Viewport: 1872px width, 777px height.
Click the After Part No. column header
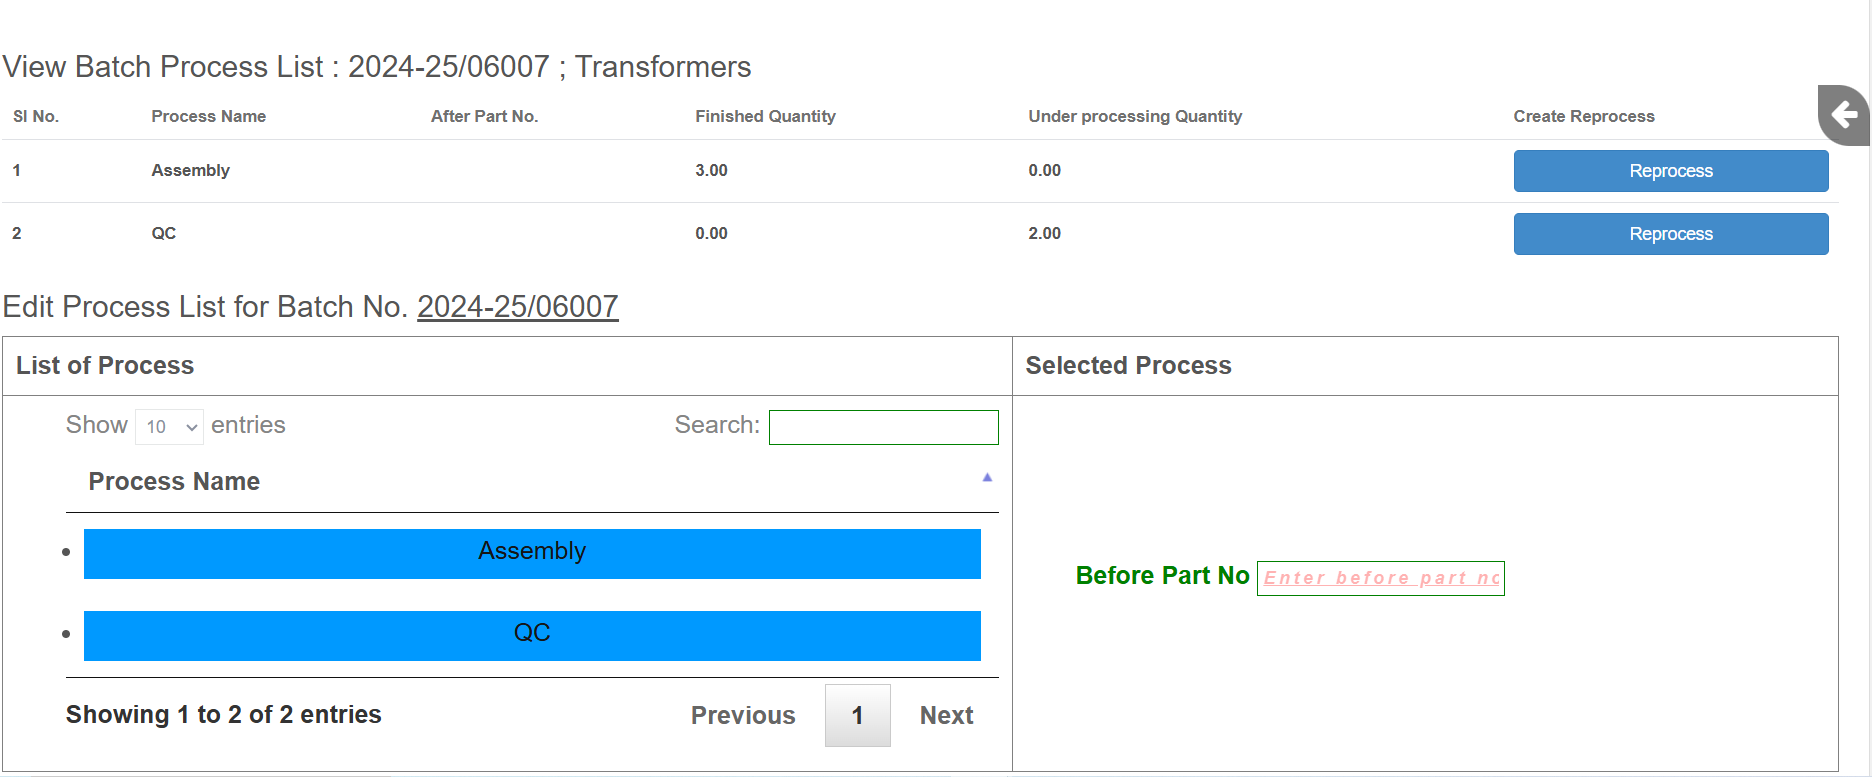tap(484, 116)
